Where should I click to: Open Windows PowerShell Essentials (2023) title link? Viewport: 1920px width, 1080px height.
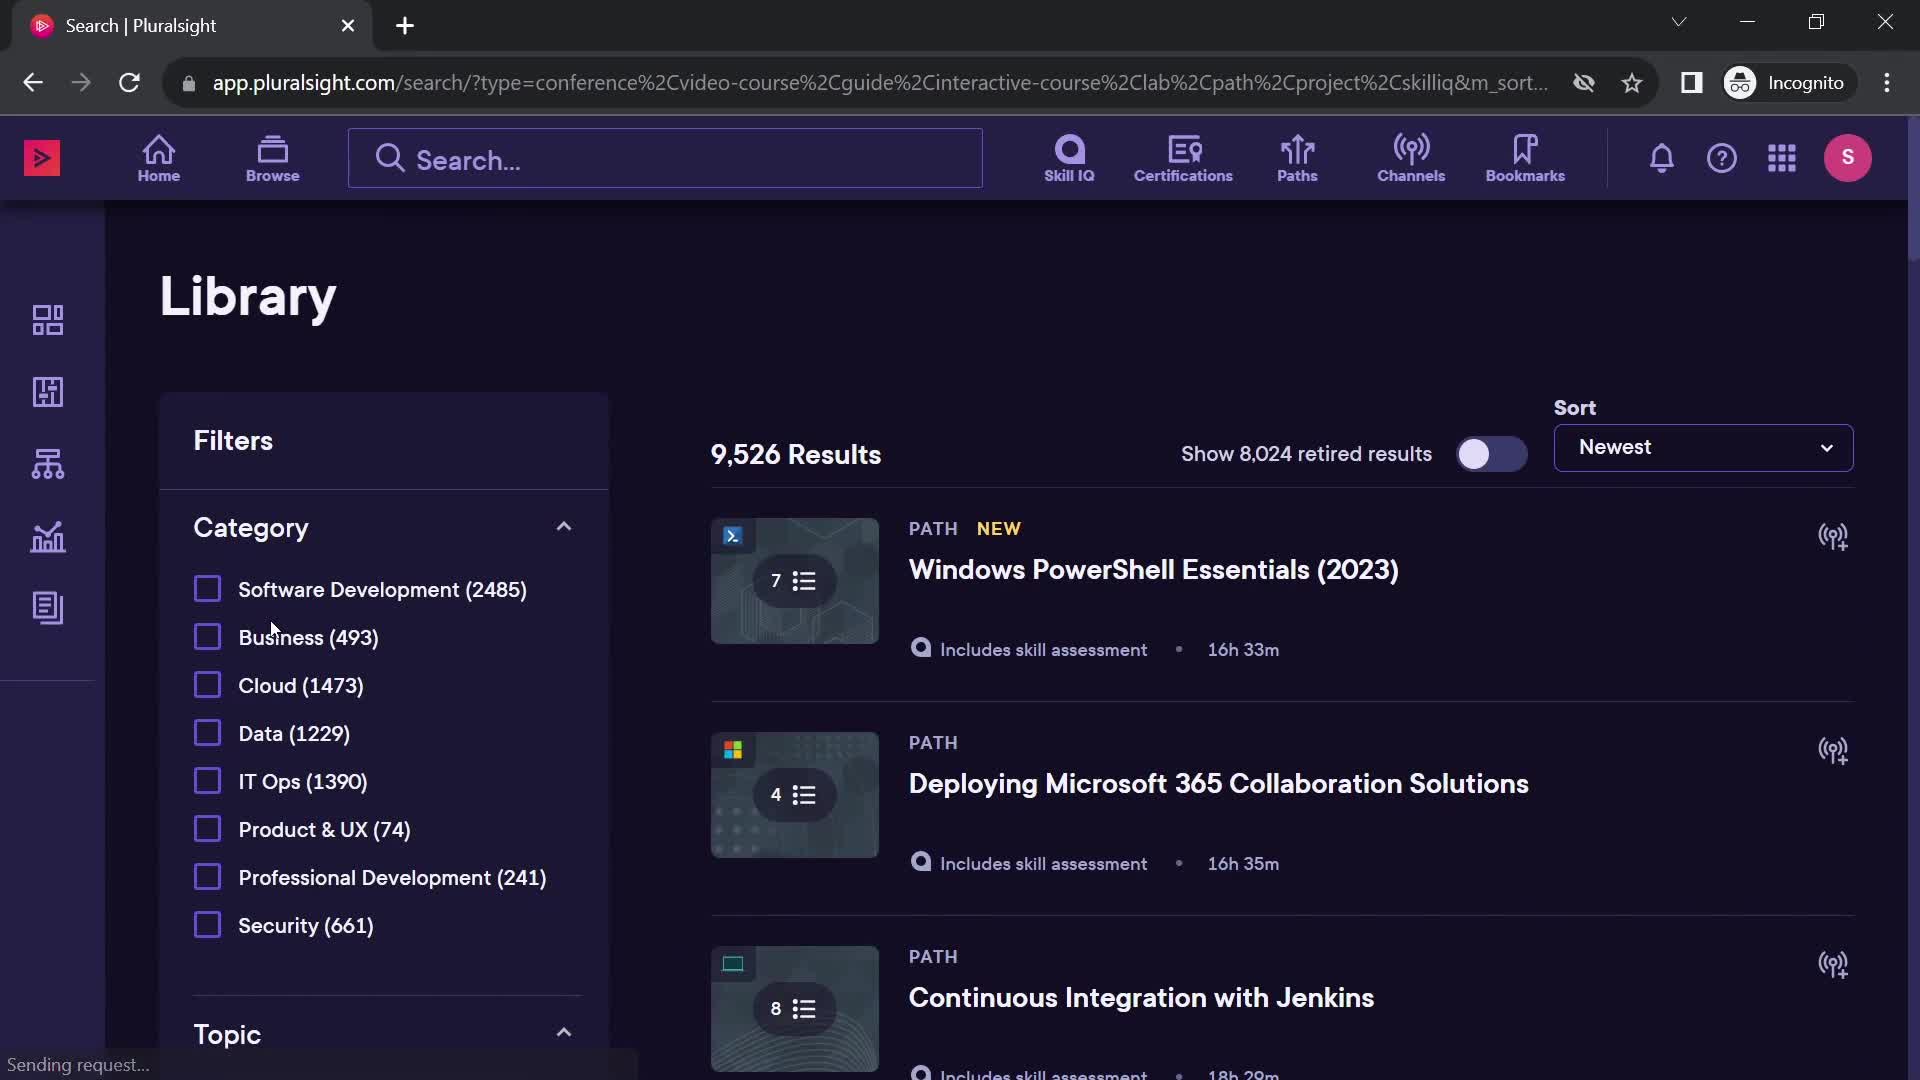pos(1153,570)
